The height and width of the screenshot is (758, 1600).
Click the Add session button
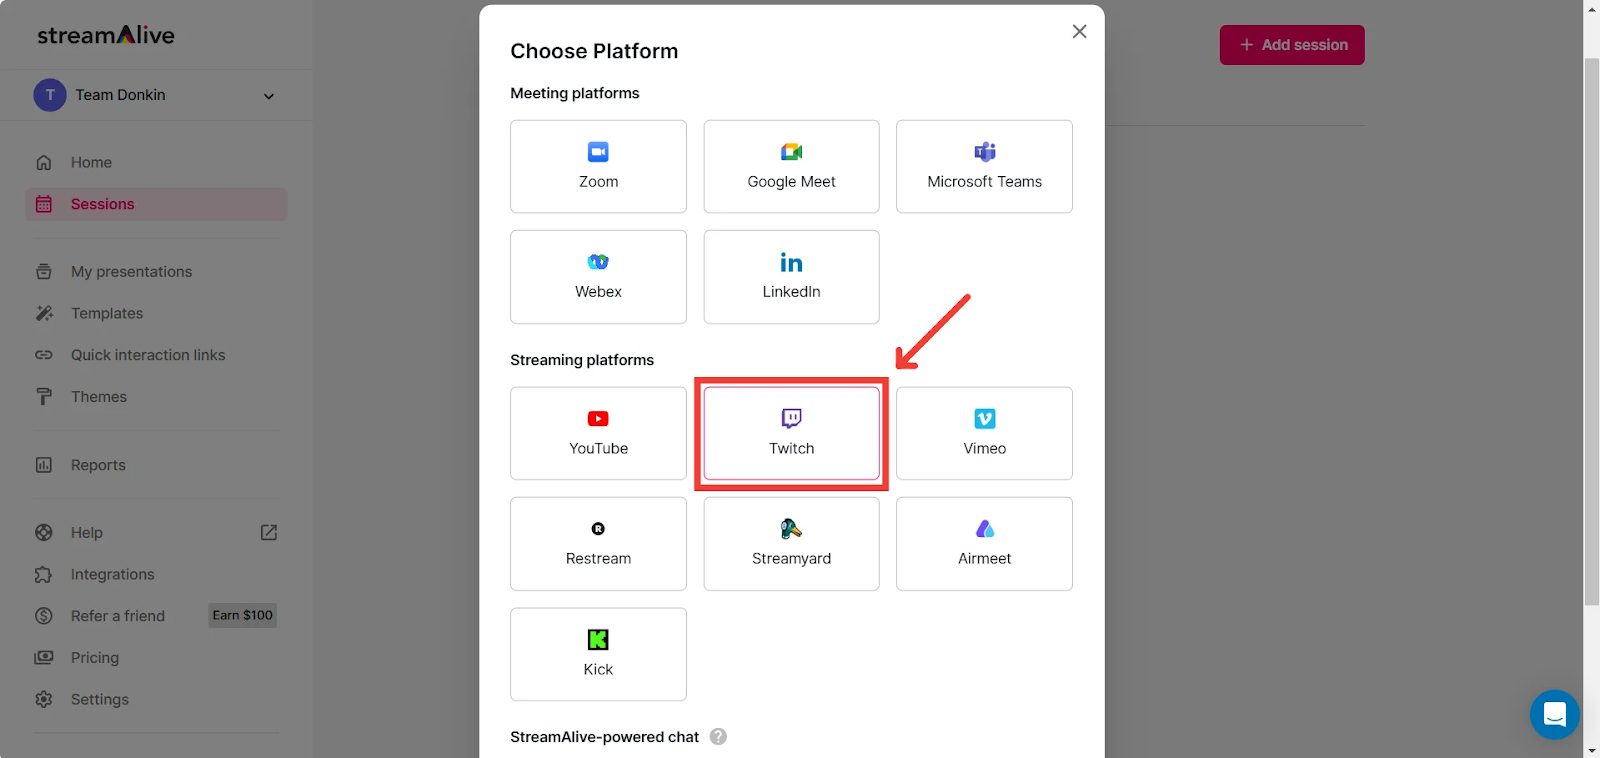(1292, 45)
